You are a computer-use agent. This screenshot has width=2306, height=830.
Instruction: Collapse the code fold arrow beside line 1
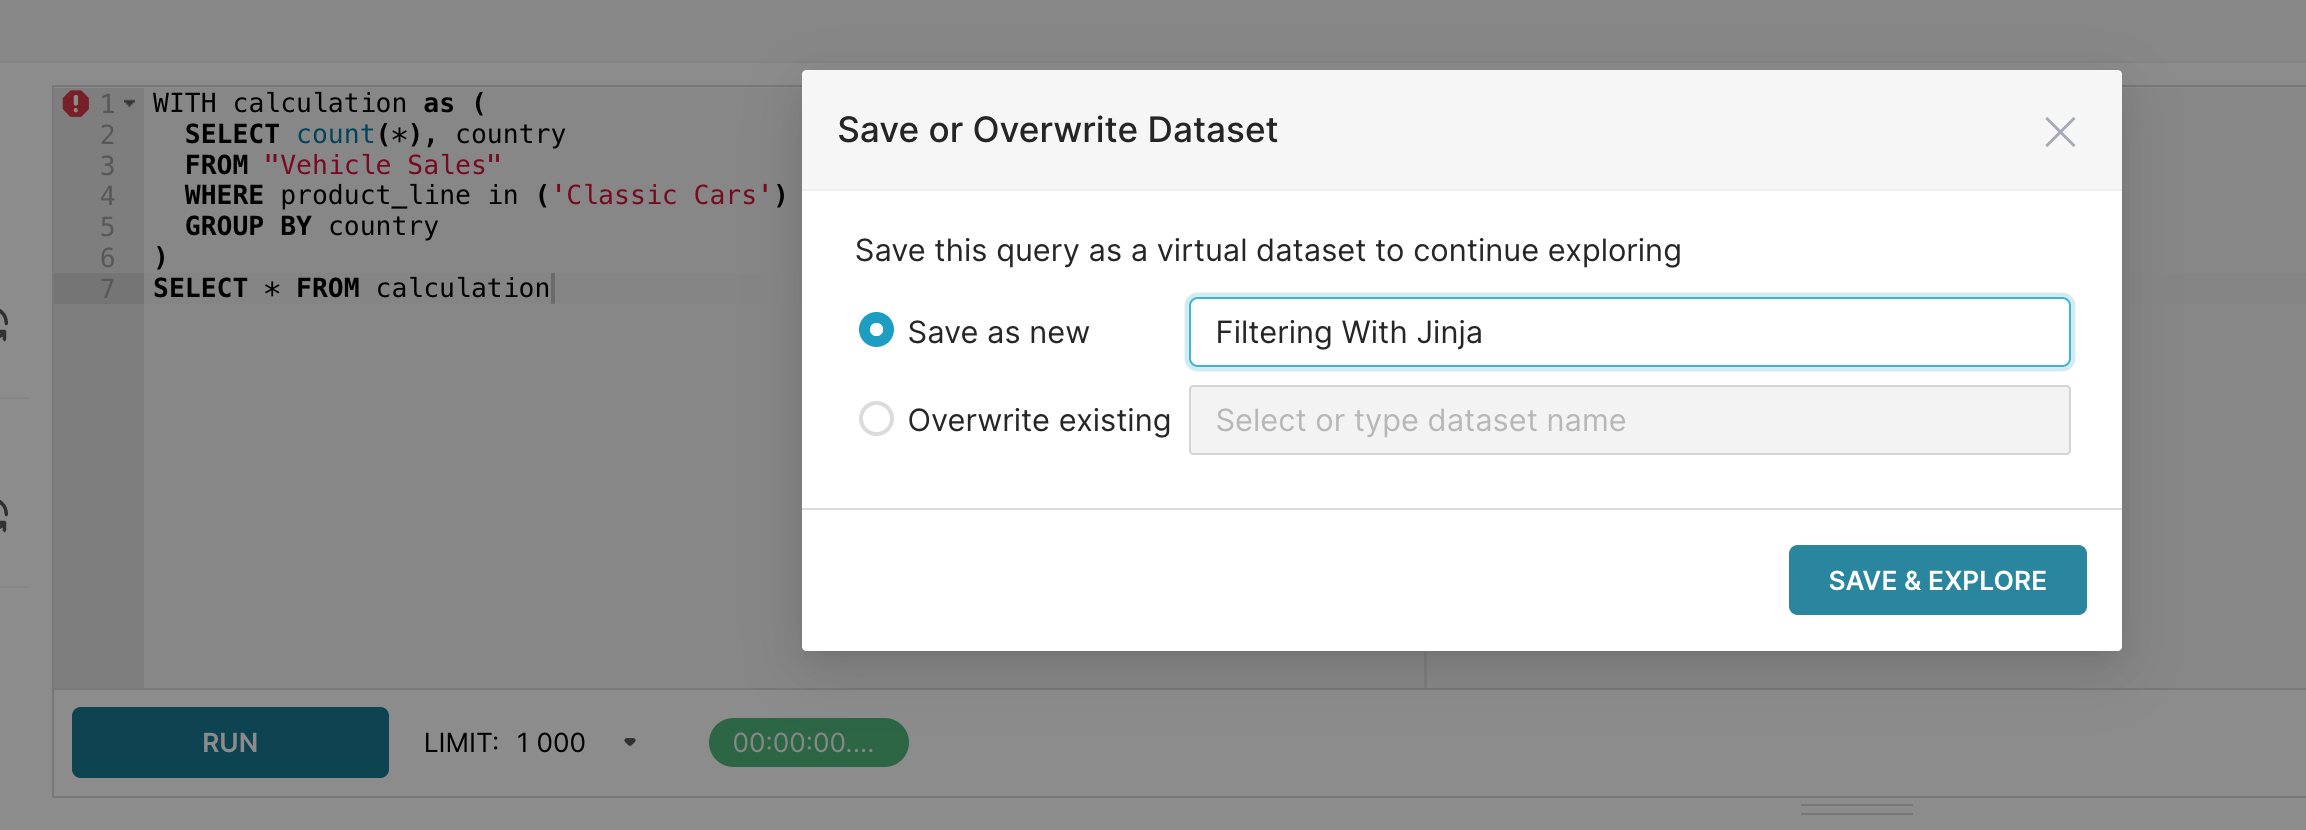pos(130,103)
